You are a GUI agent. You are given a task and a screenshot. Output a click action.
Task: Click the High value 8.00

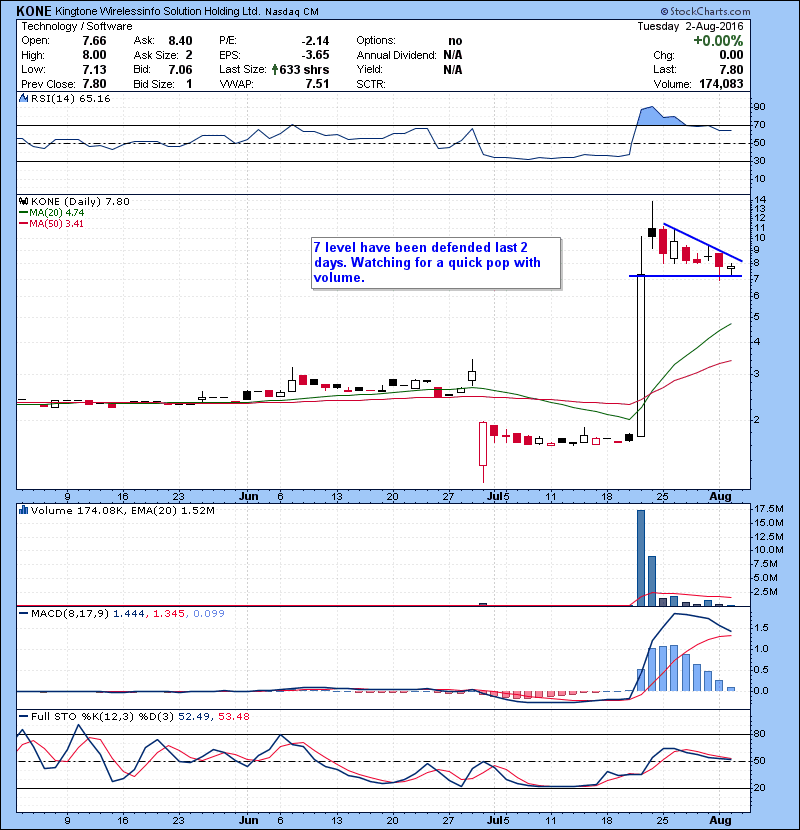tap(94, 55)
